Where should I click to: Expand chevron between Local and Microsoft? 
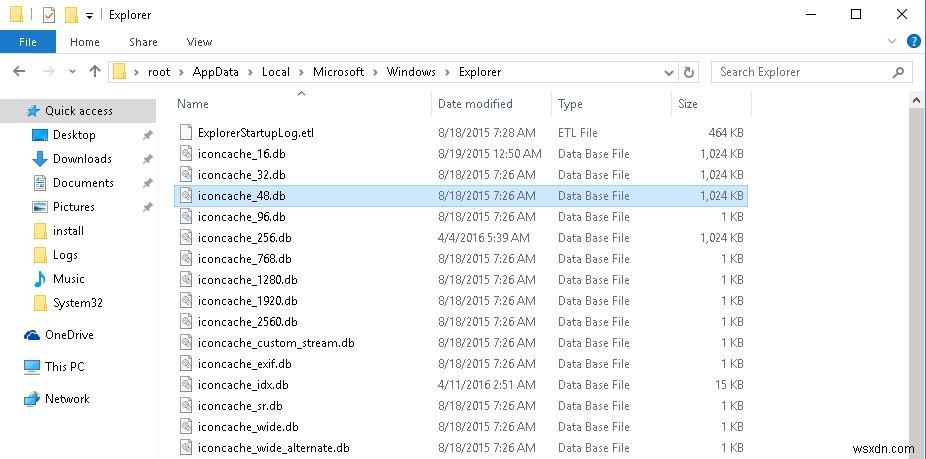pos(301,72)
